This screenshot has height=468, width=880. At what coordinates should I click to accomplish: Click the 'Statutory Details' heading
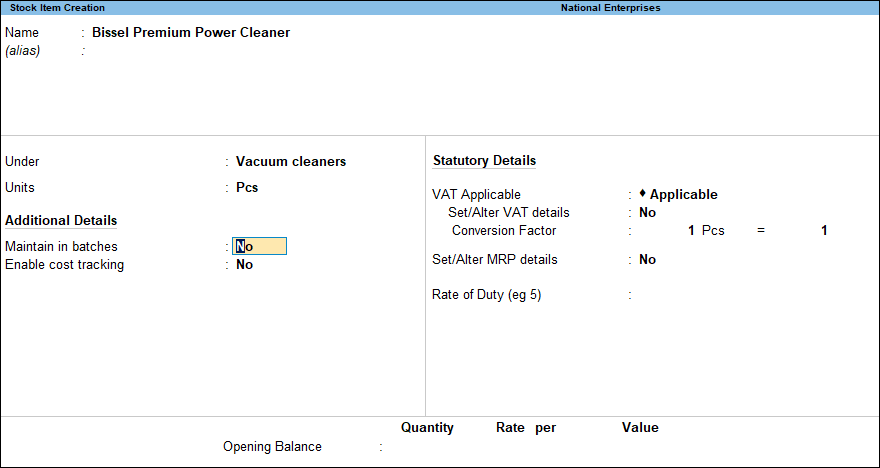[484, 160]
